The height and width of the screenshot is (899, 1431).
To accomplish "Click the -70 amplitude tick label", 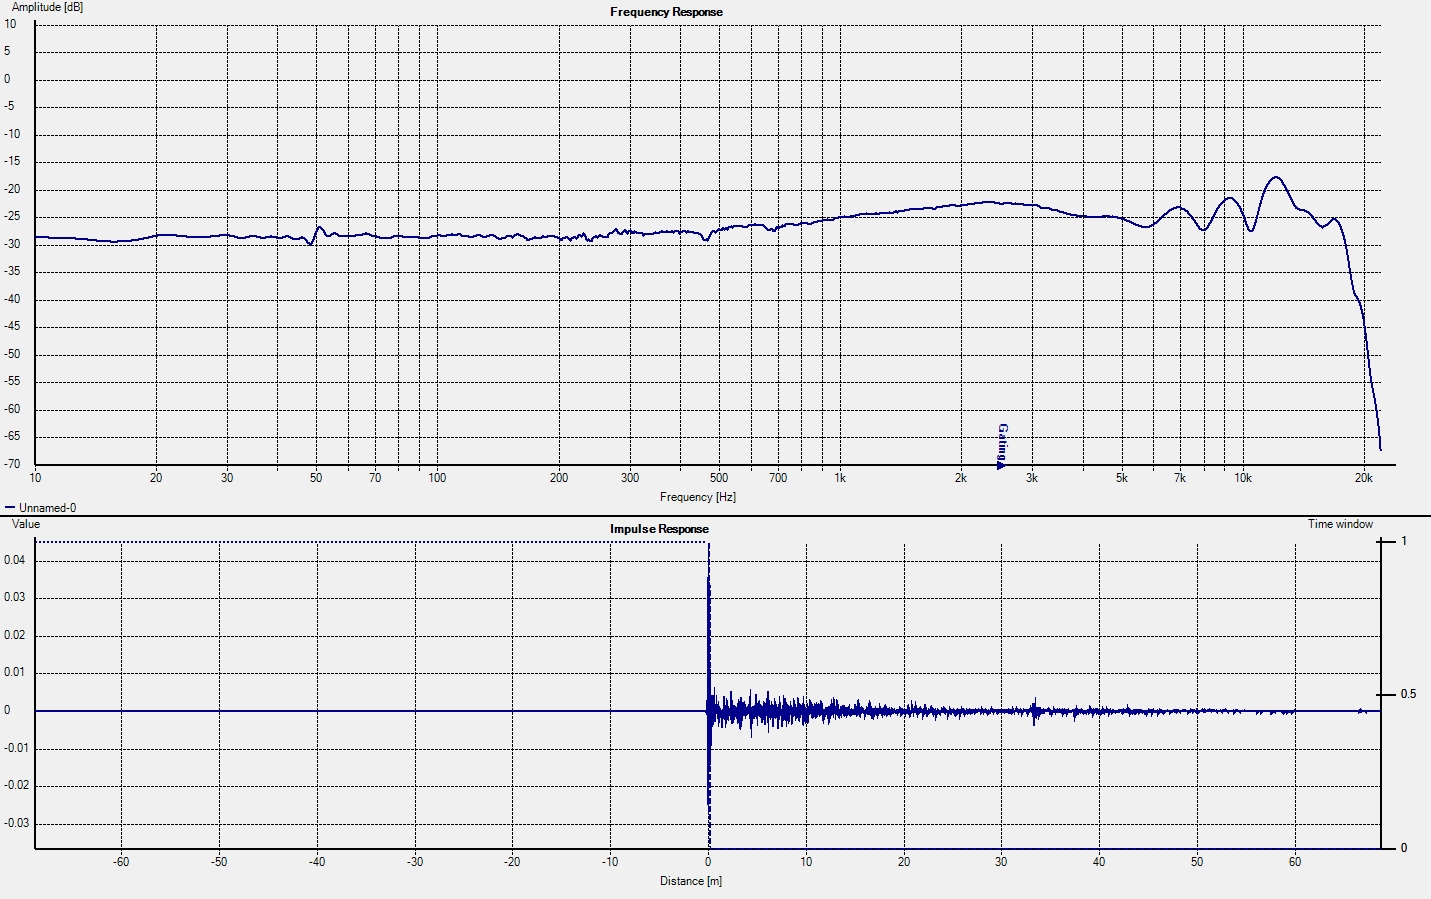I will (12, 465).
